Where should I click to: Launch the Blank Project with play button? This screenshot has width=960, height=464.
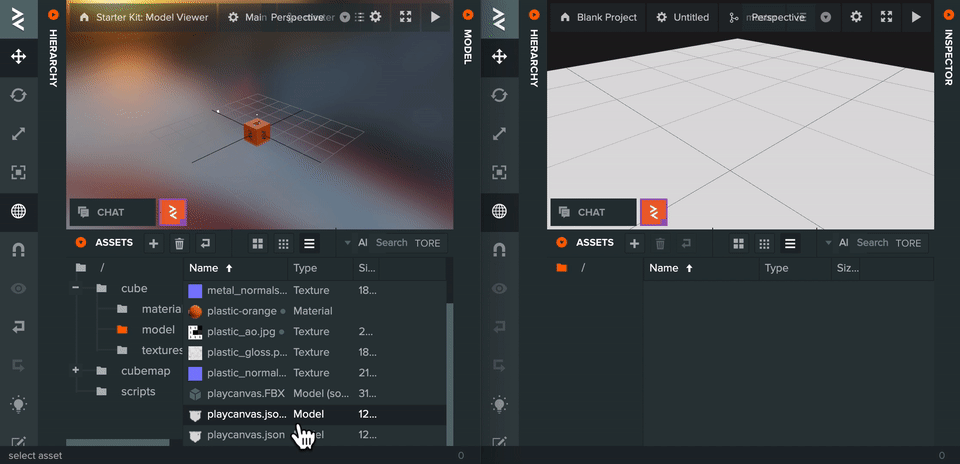tap(916, 17)
